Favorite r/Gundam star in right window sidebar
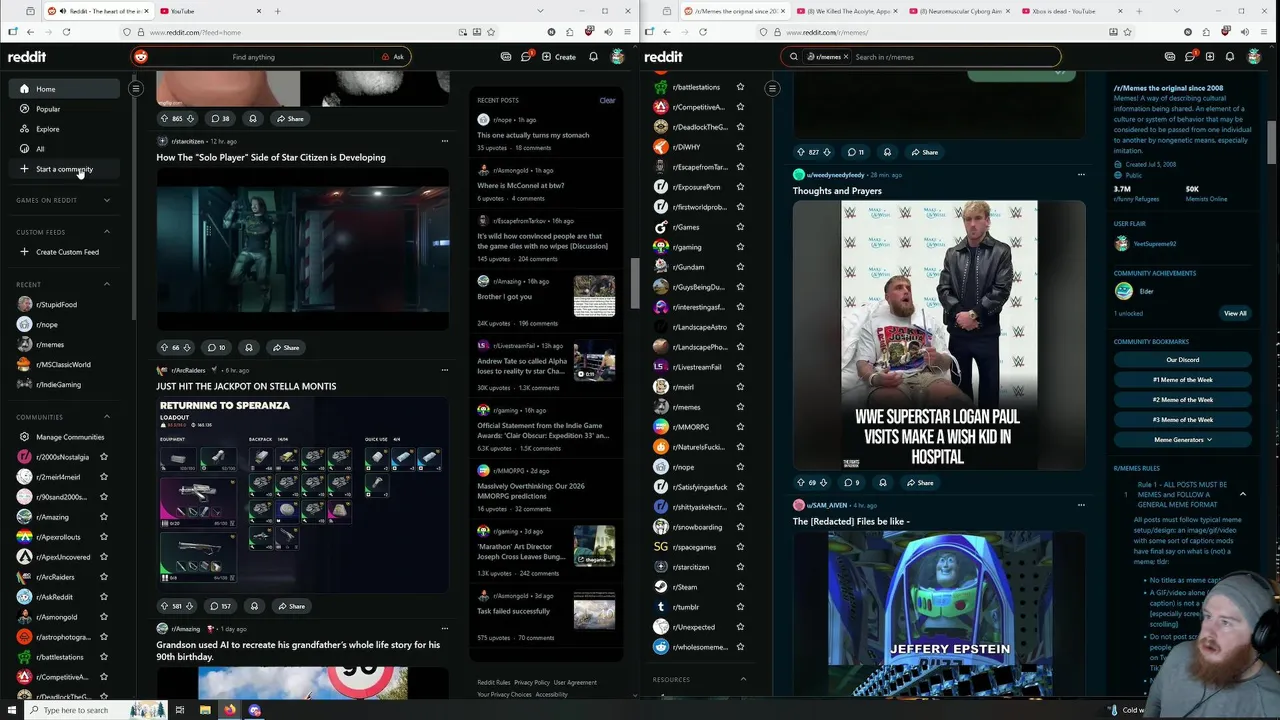 point(740,267)
